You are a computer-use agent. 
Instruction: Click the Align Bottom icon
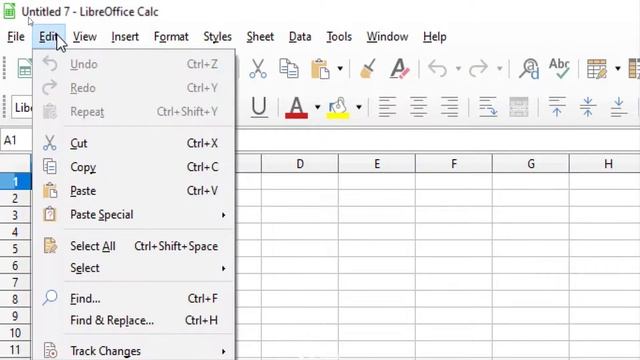tap(619, 107)
